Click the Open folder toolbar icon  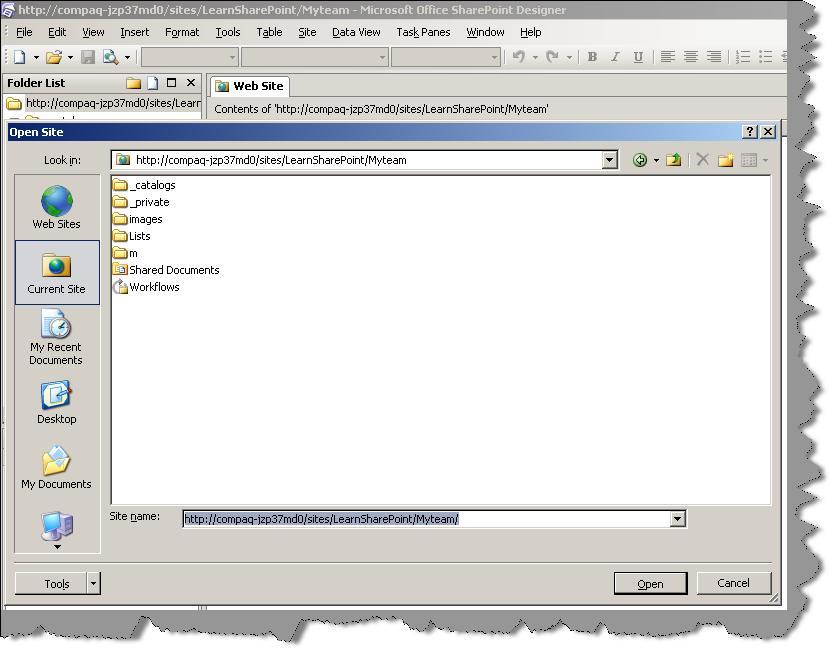[x=53, y=57]
